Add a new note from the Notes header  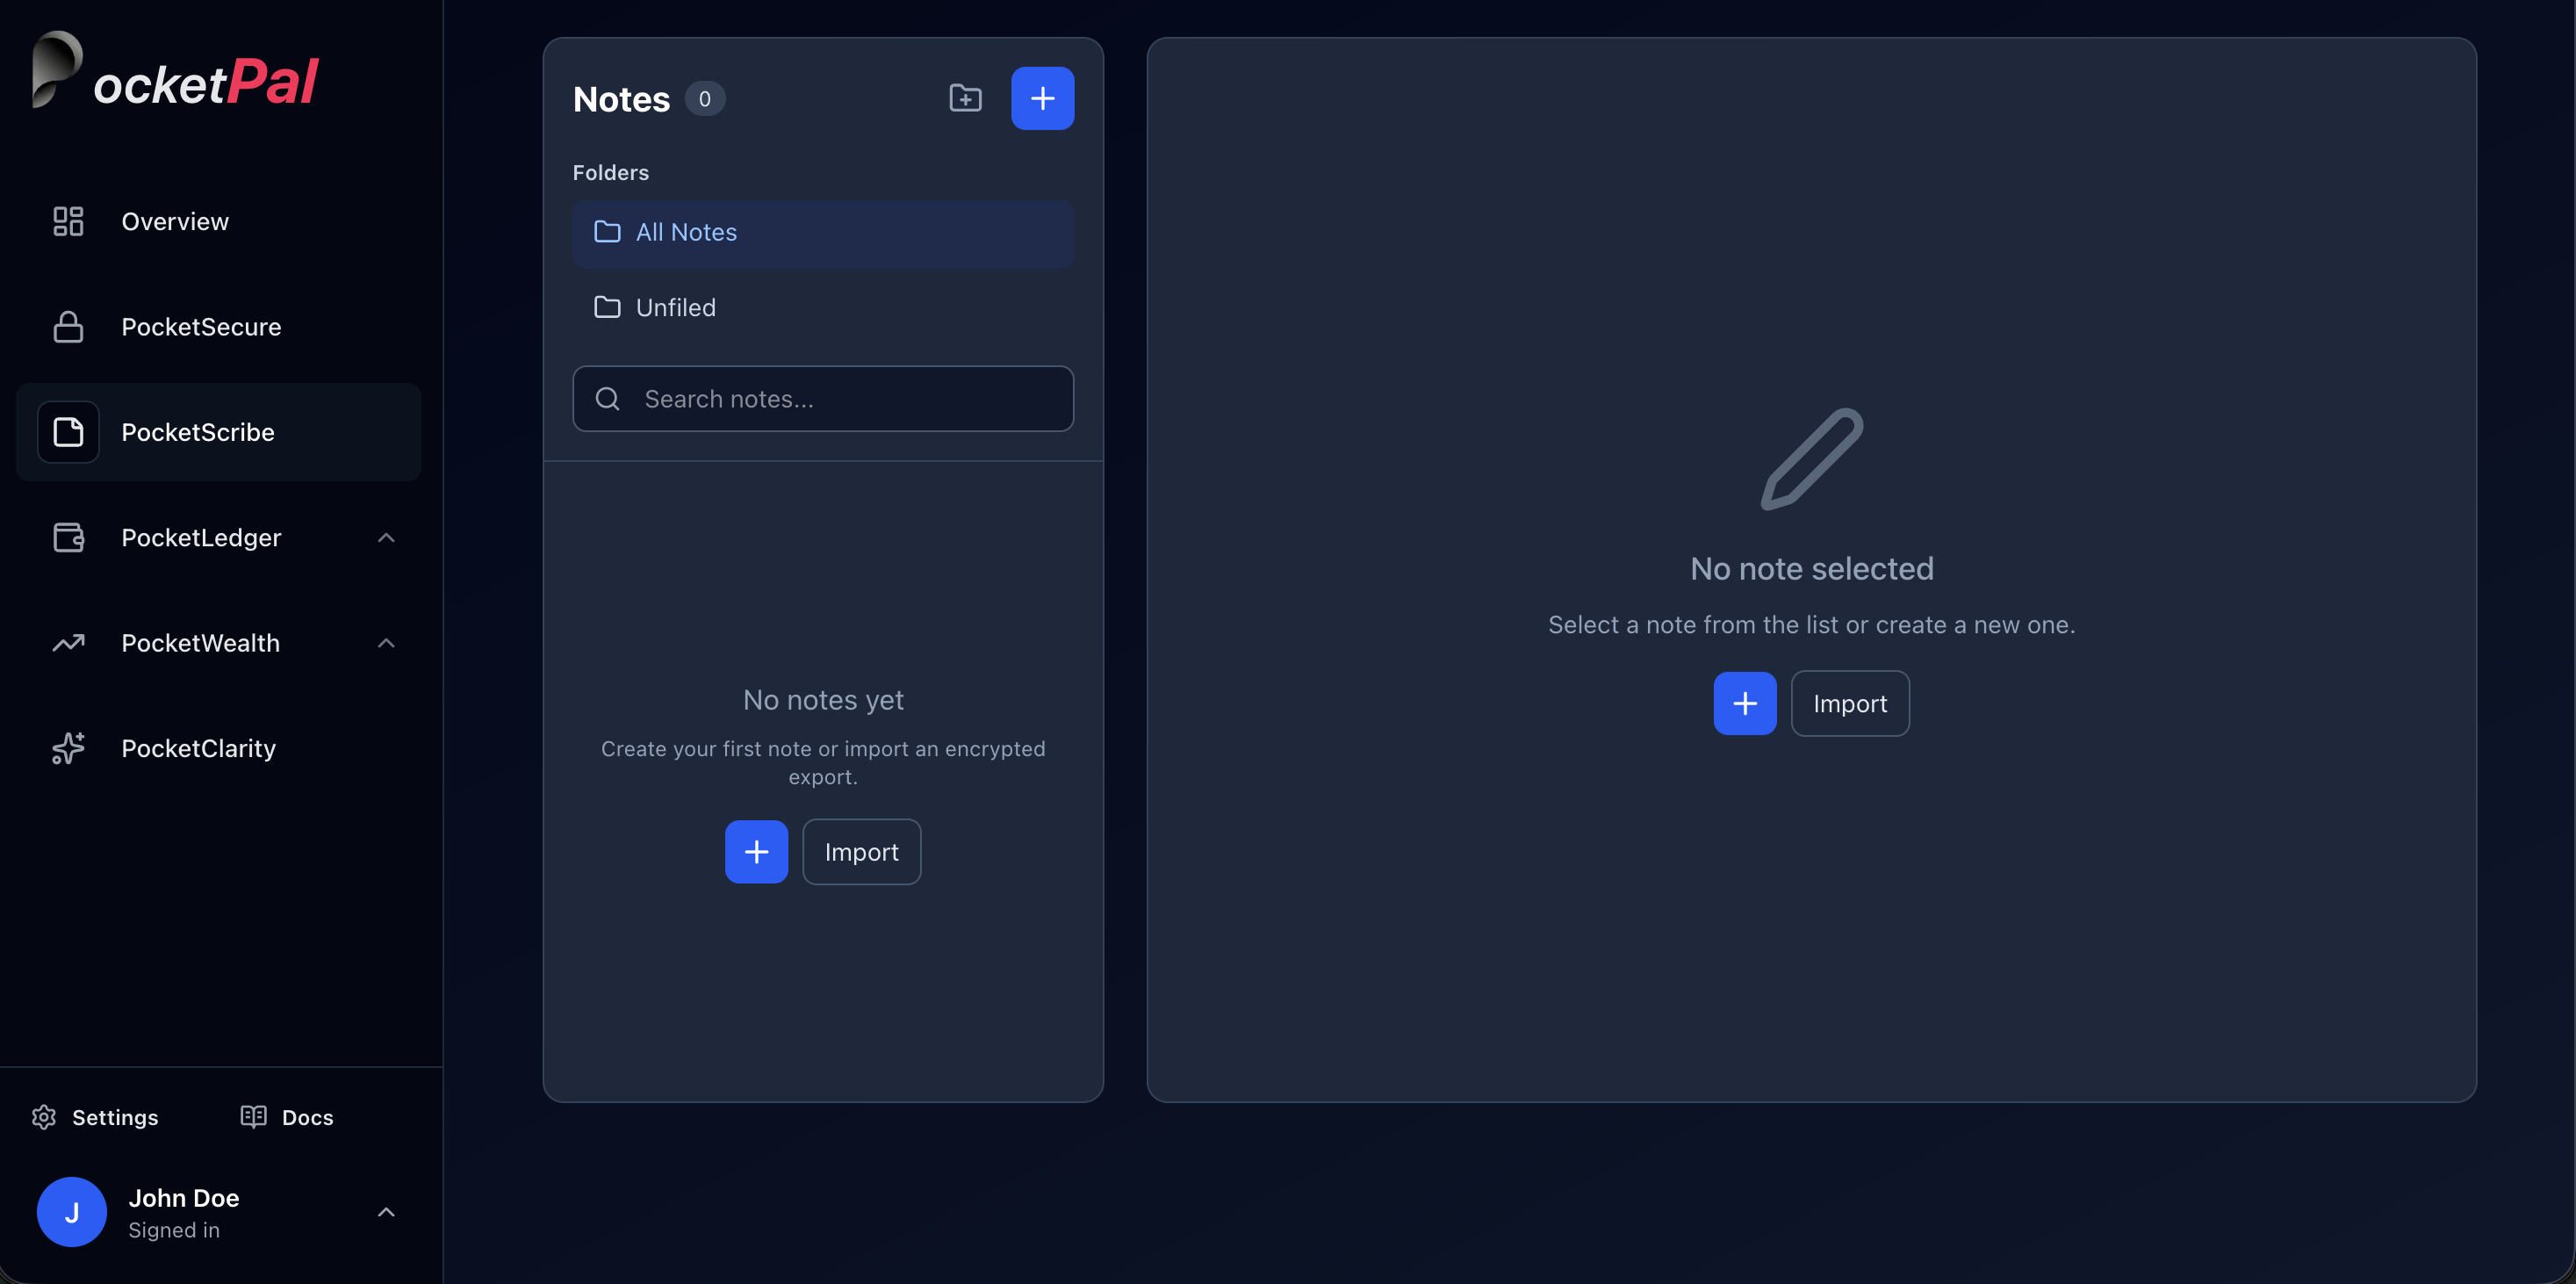(x=1042, y=98)
